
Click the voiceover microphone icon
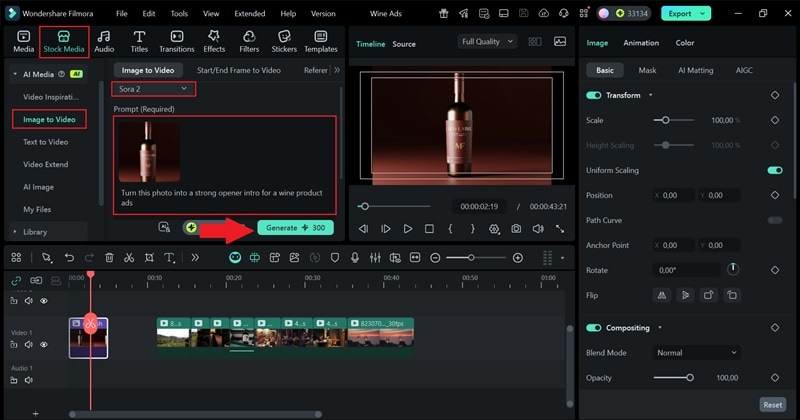pyautogui.click(x=355, y=258)
